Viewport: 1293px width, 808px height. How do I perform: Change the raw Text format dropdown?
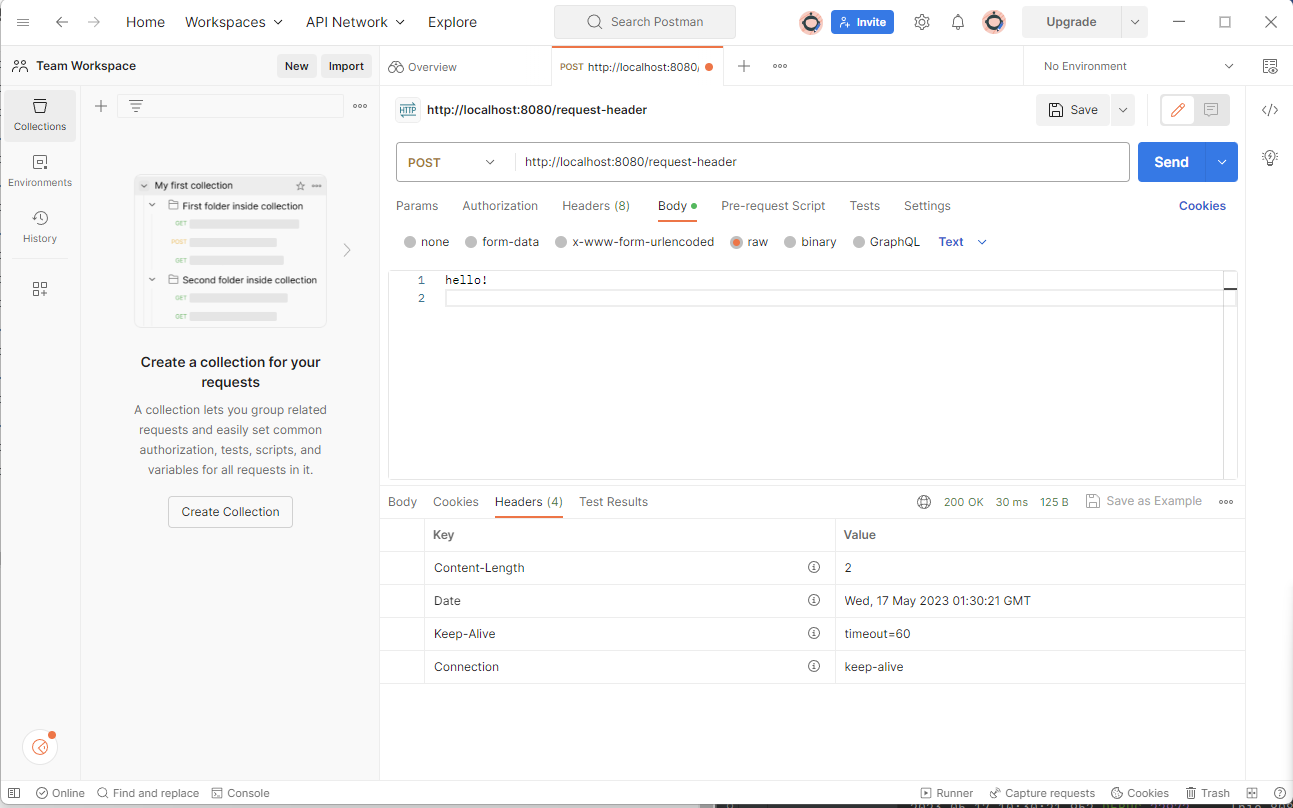(x=963, y=242)
